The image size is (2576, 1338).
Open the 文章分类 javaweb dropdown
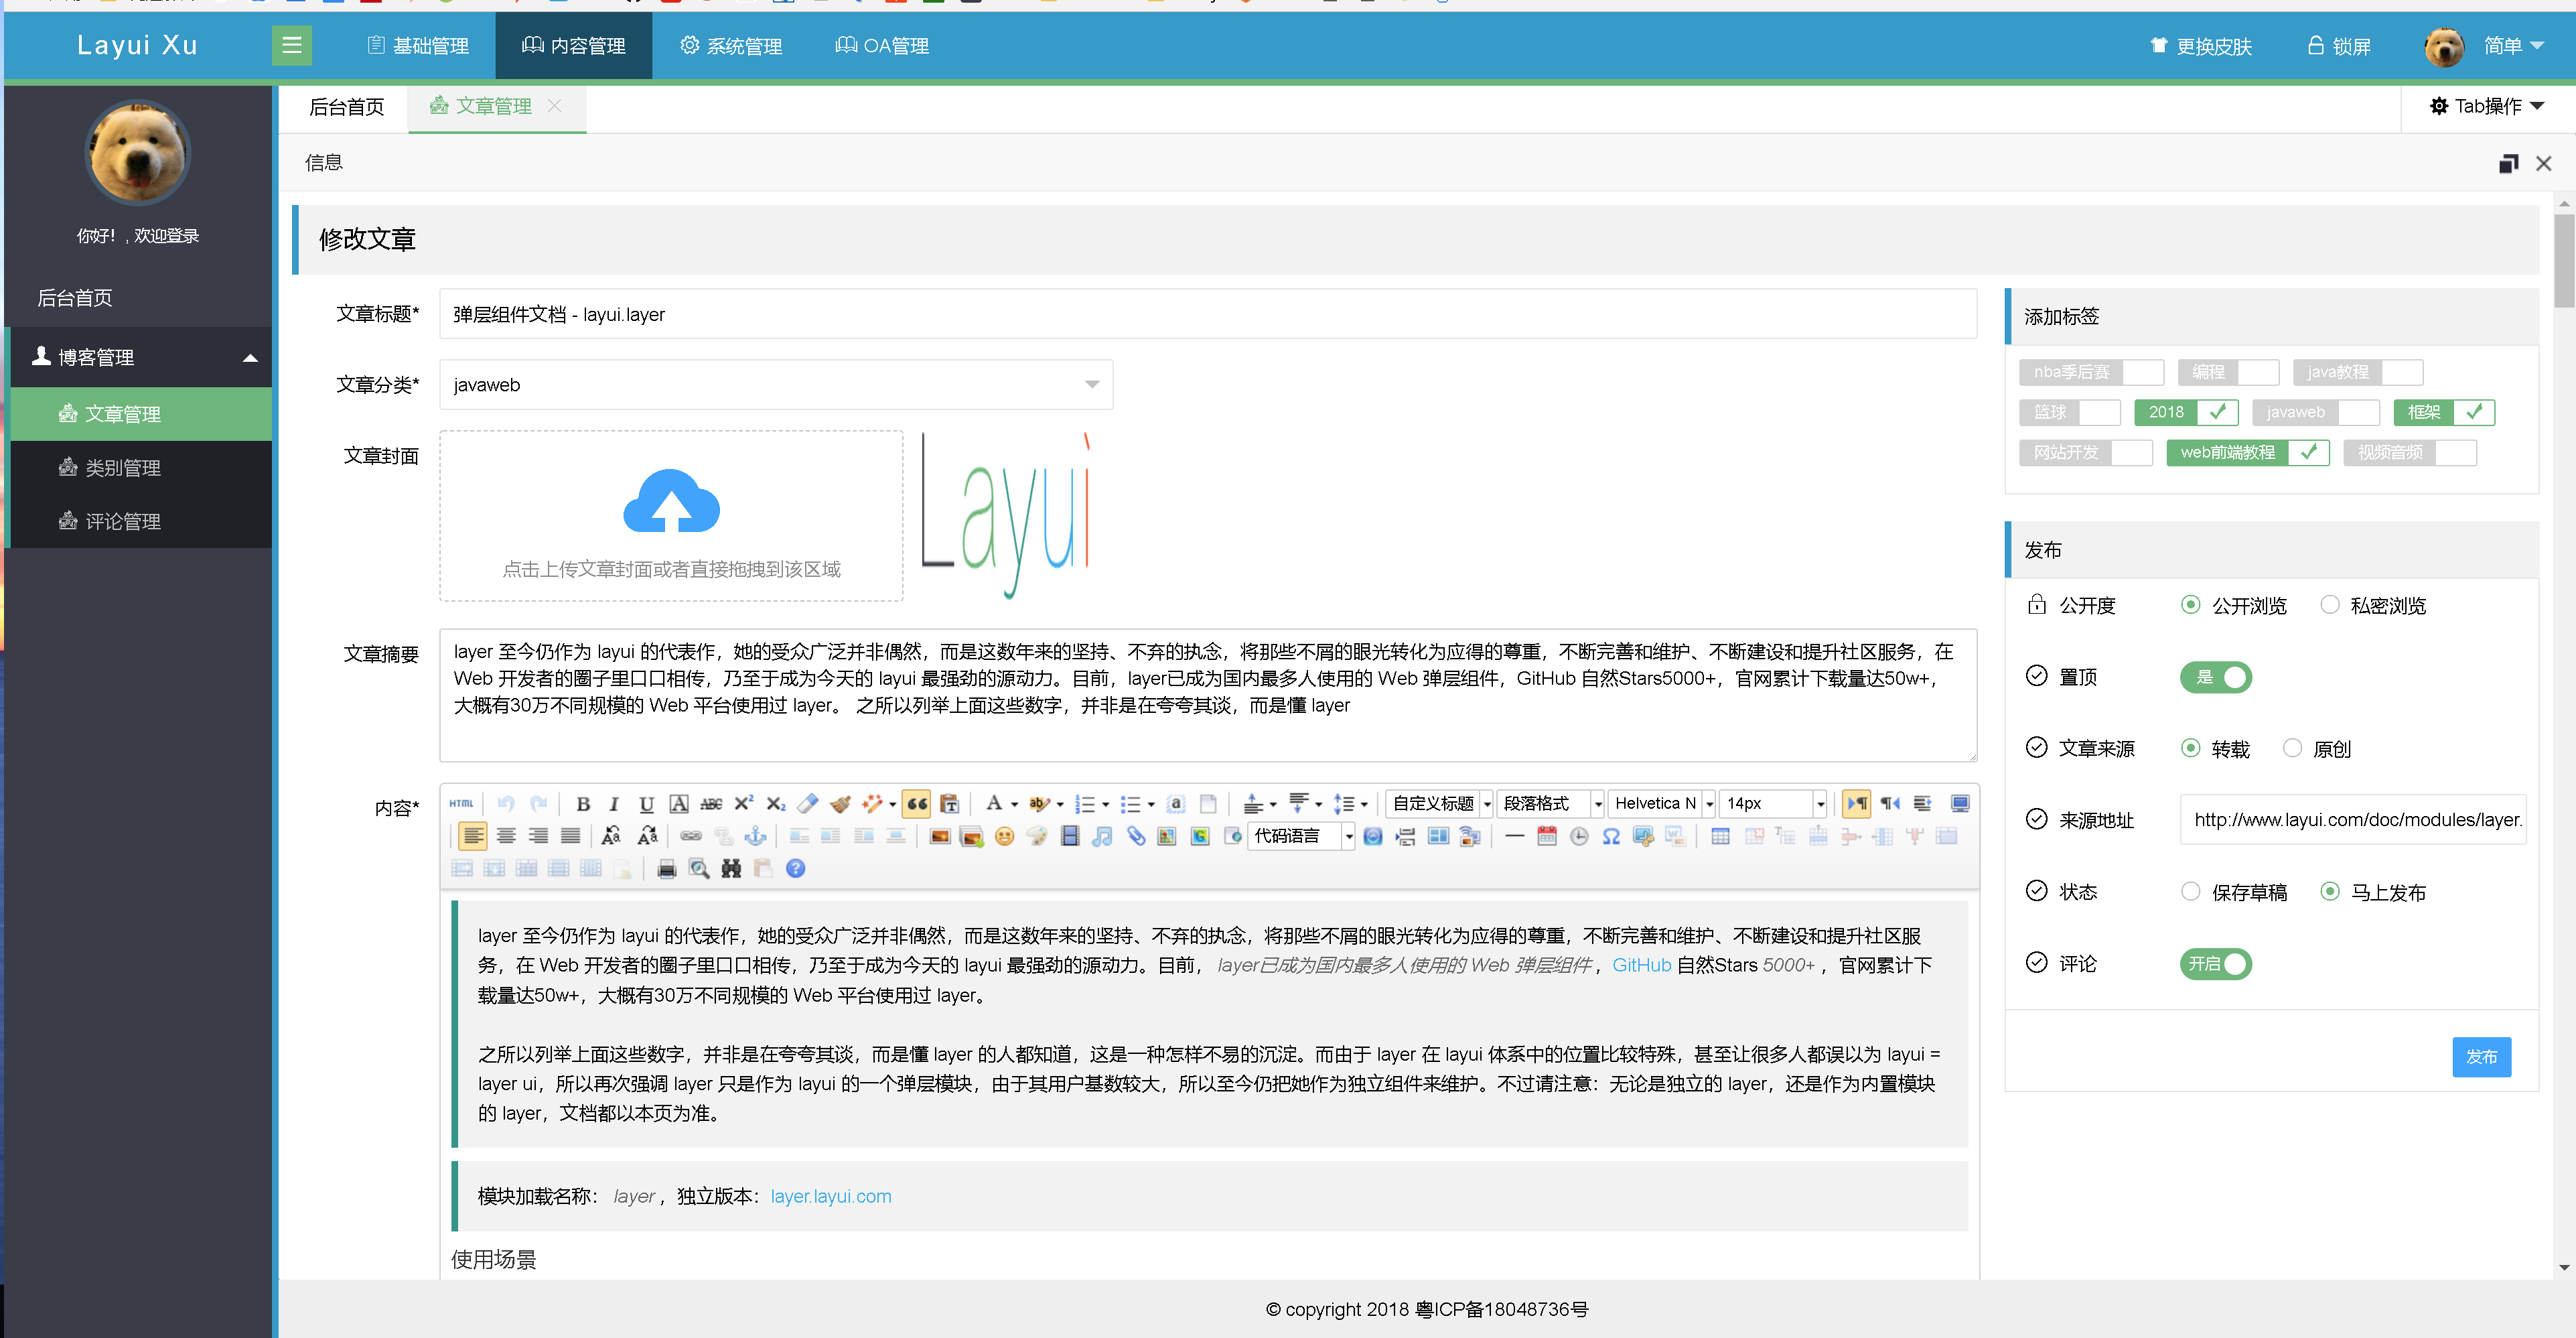click(776, 385)
